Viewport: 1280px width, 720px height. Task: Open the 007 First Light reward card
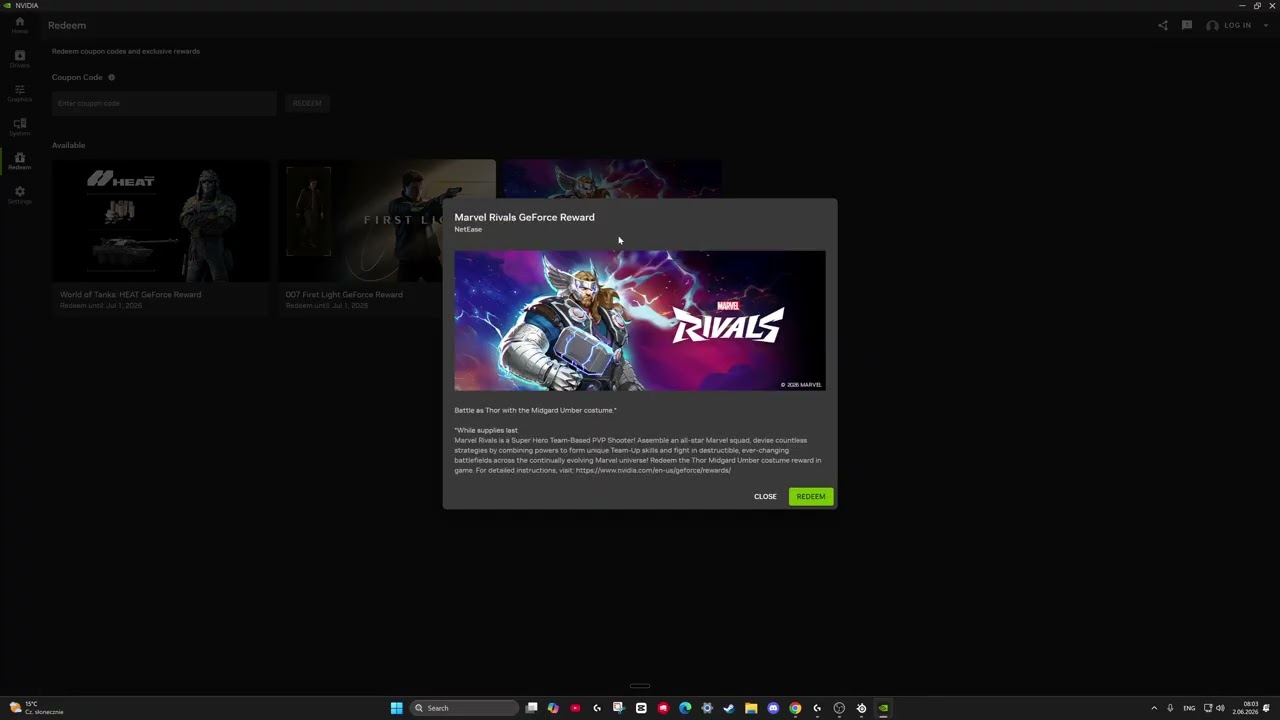(x=386, y=237)
